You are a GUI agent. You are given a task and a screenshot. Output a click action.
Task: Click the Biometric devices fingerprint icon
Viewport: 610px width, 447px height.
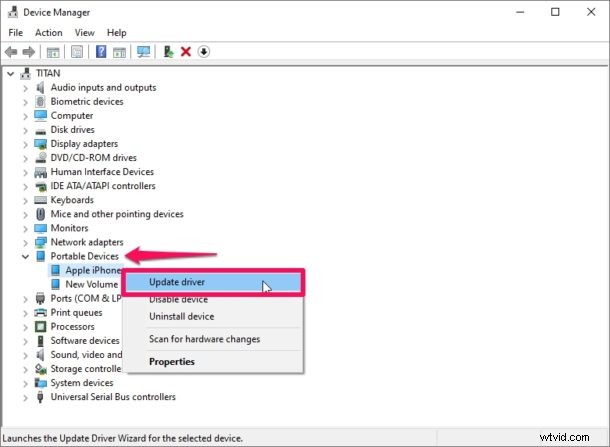click(x=40, y=102)
